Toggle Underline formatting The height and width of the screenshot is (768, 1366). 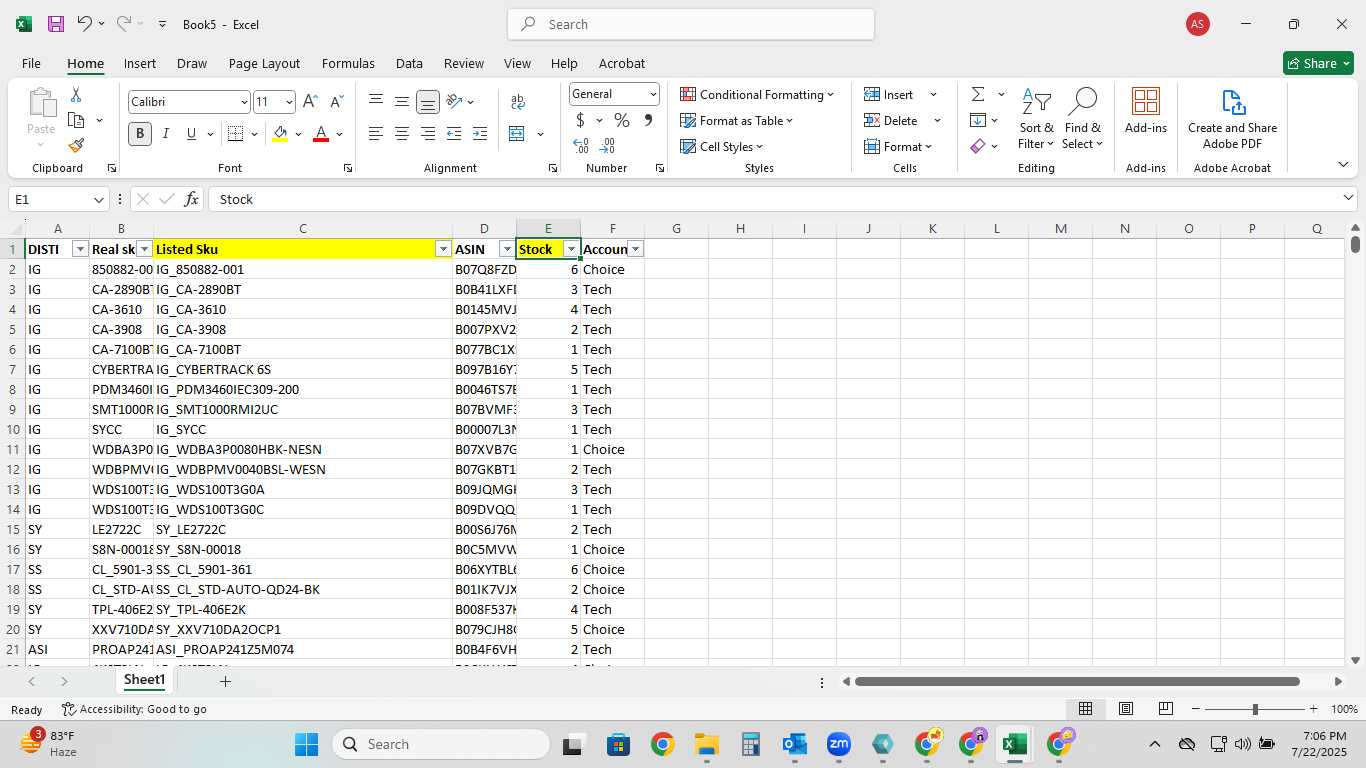(191, 134)
